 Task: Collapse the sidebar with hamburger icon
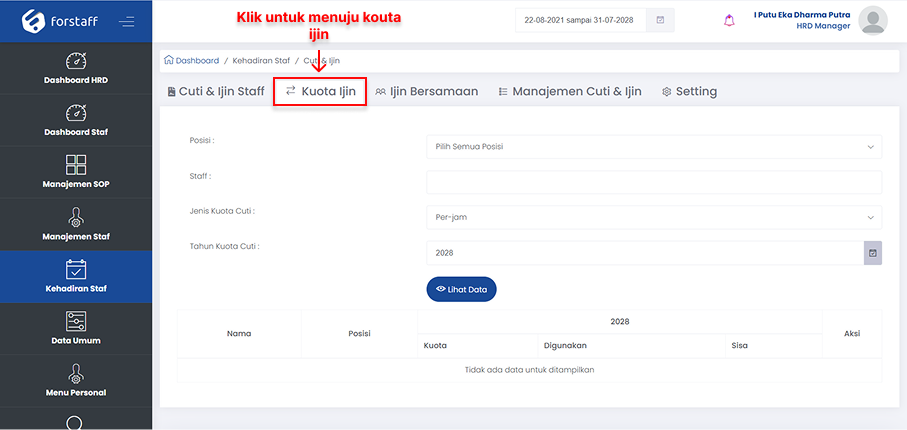click(x=126, y=21)
